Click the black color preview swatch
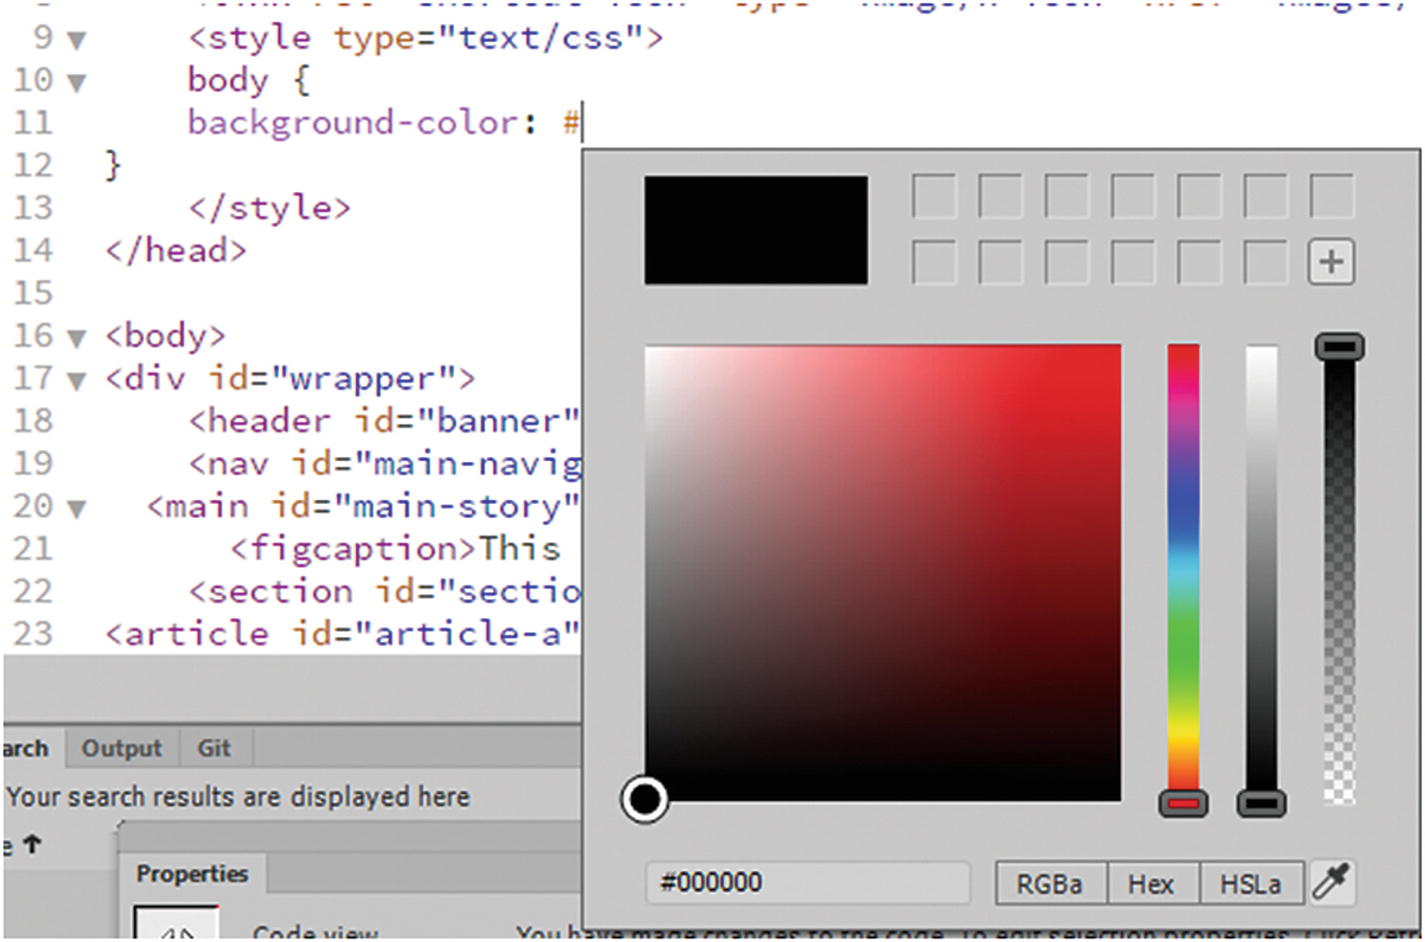This screenshot has height=942, width=1425. [x=755, y=228]
